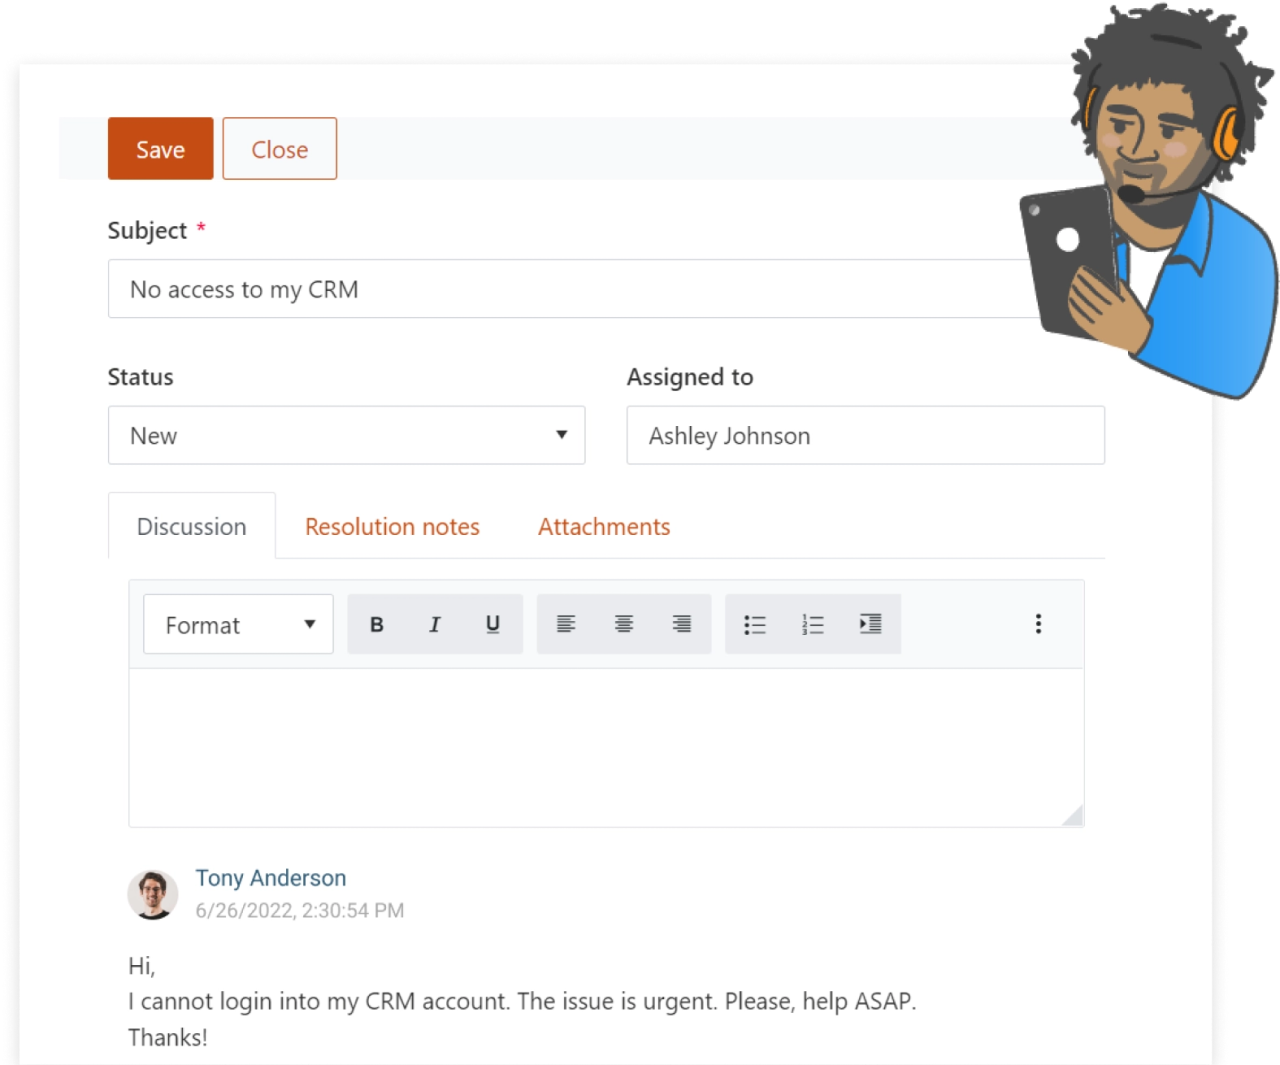1280x1065 pixels.
Task: Increase the text indent
Action: 869,624
